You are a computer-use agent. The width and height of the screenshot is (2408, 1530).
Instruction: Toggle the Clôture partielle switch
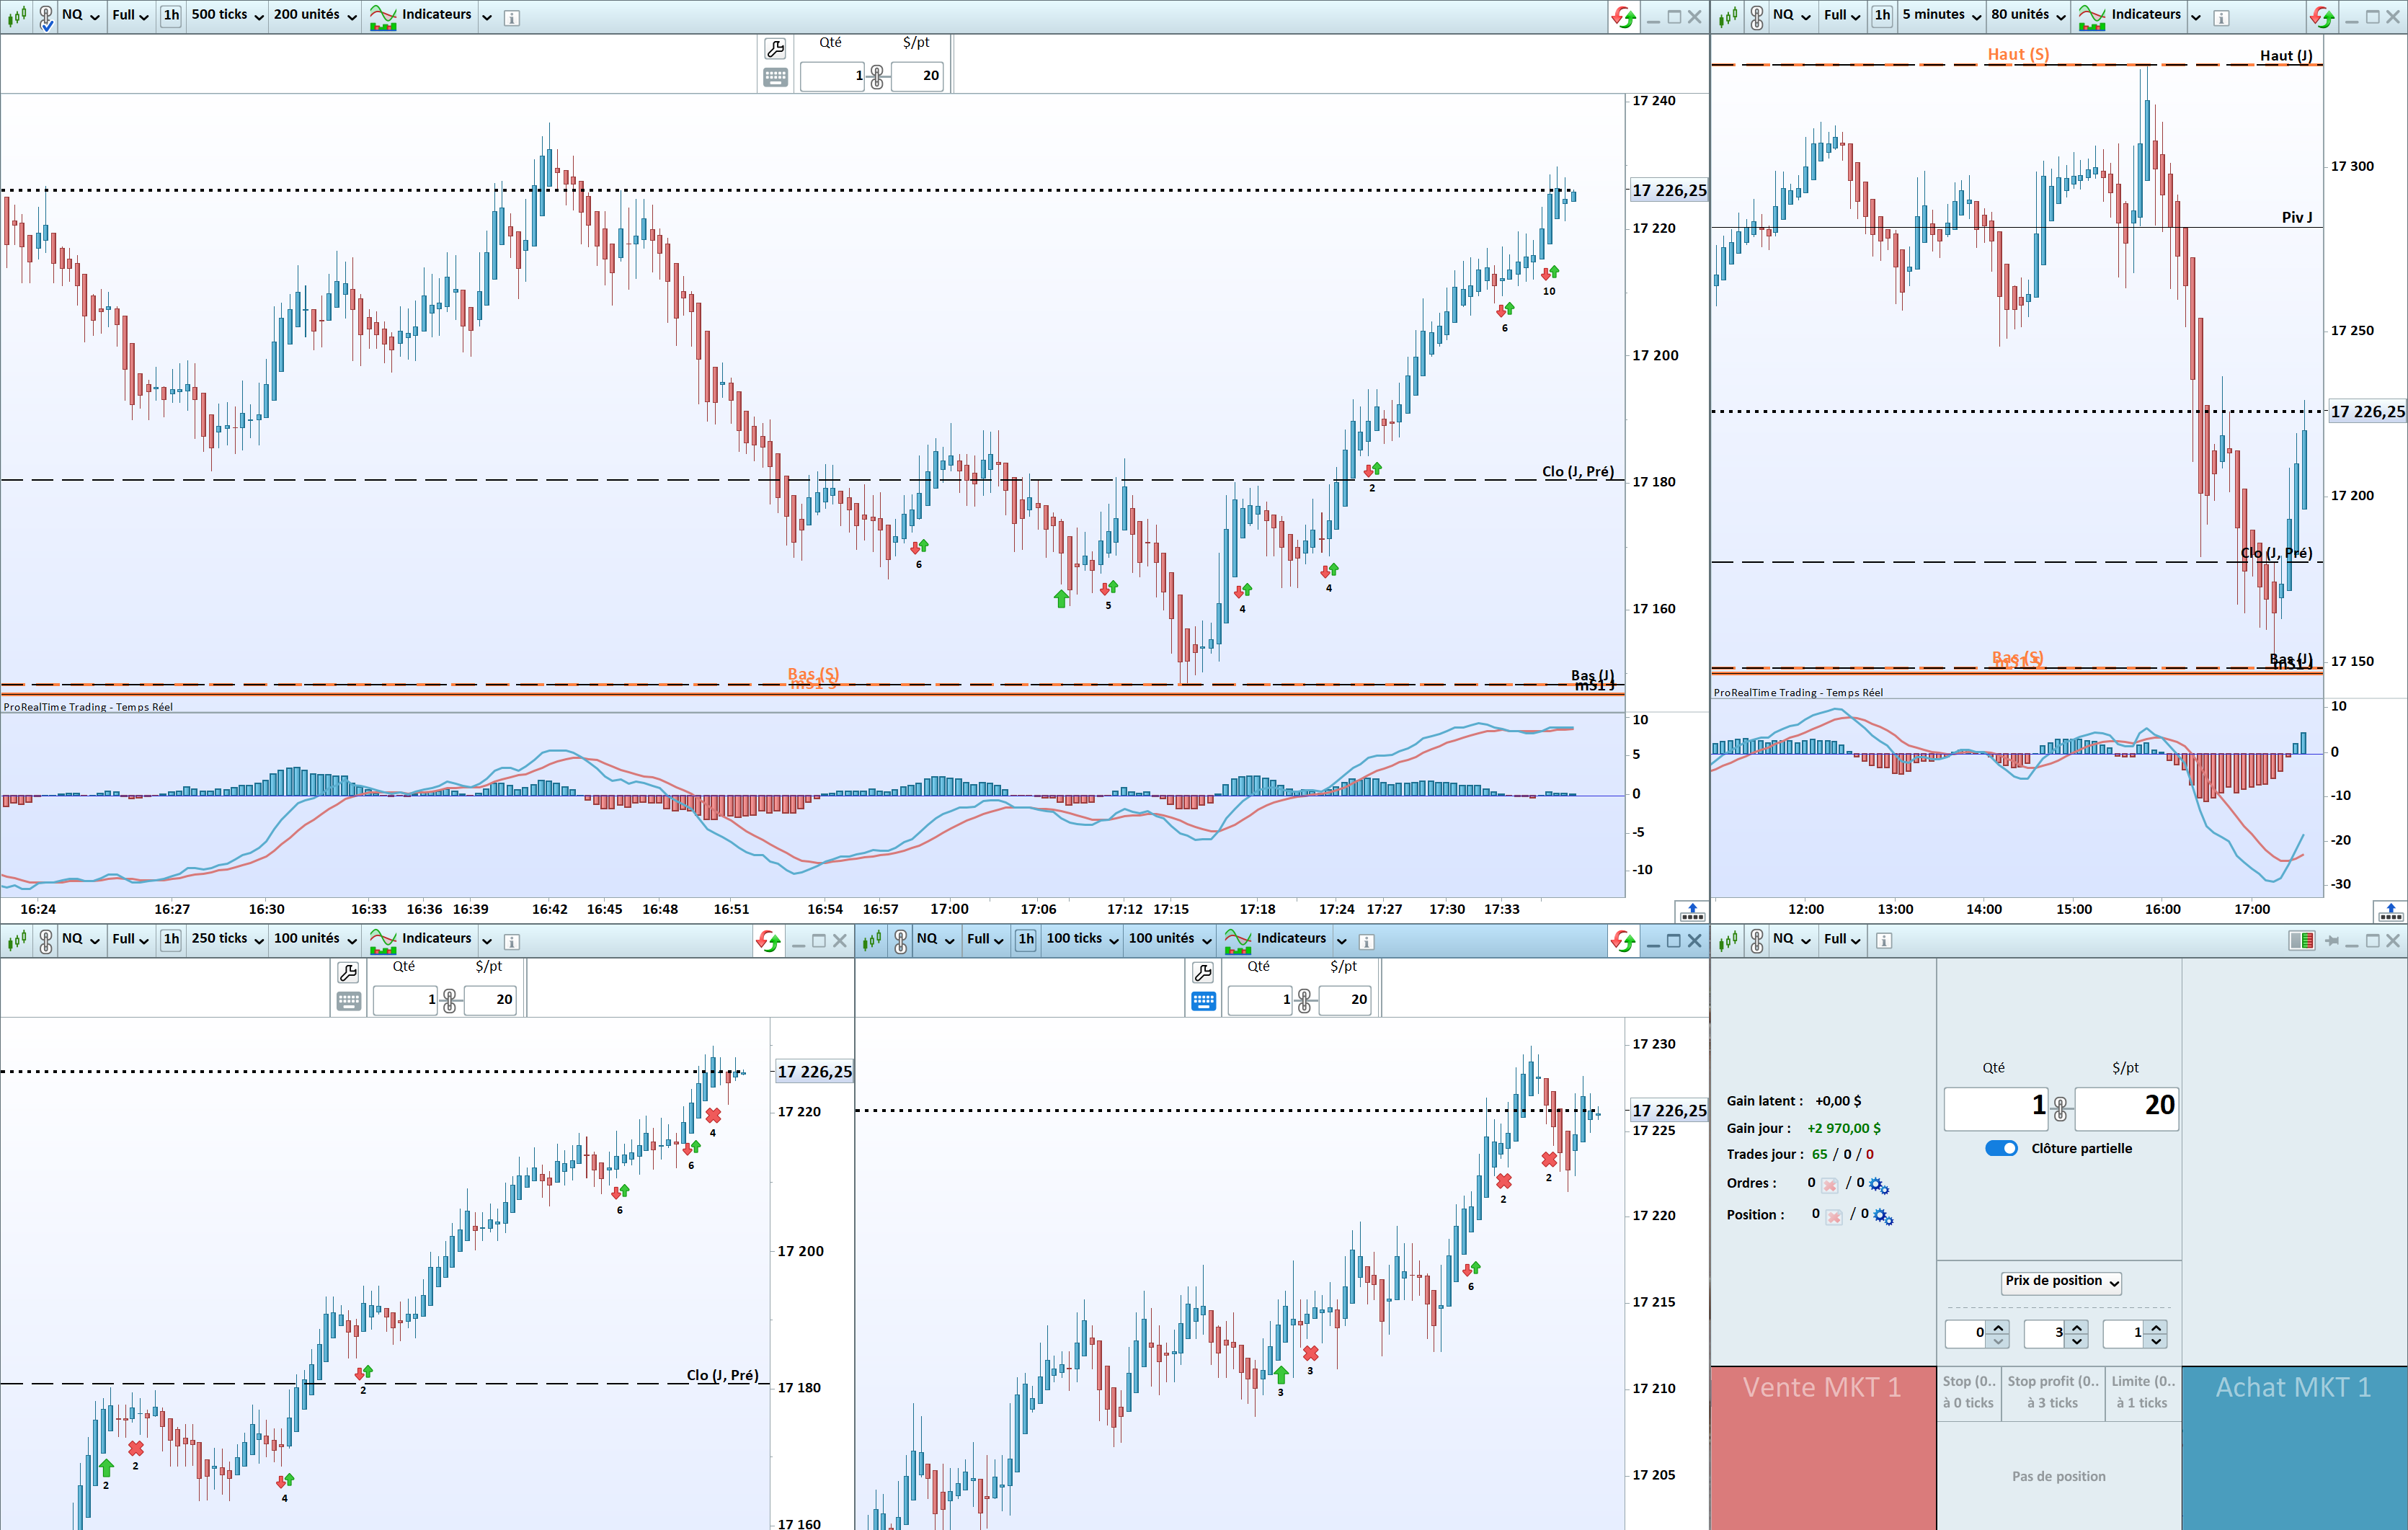click(2001, 1148)
